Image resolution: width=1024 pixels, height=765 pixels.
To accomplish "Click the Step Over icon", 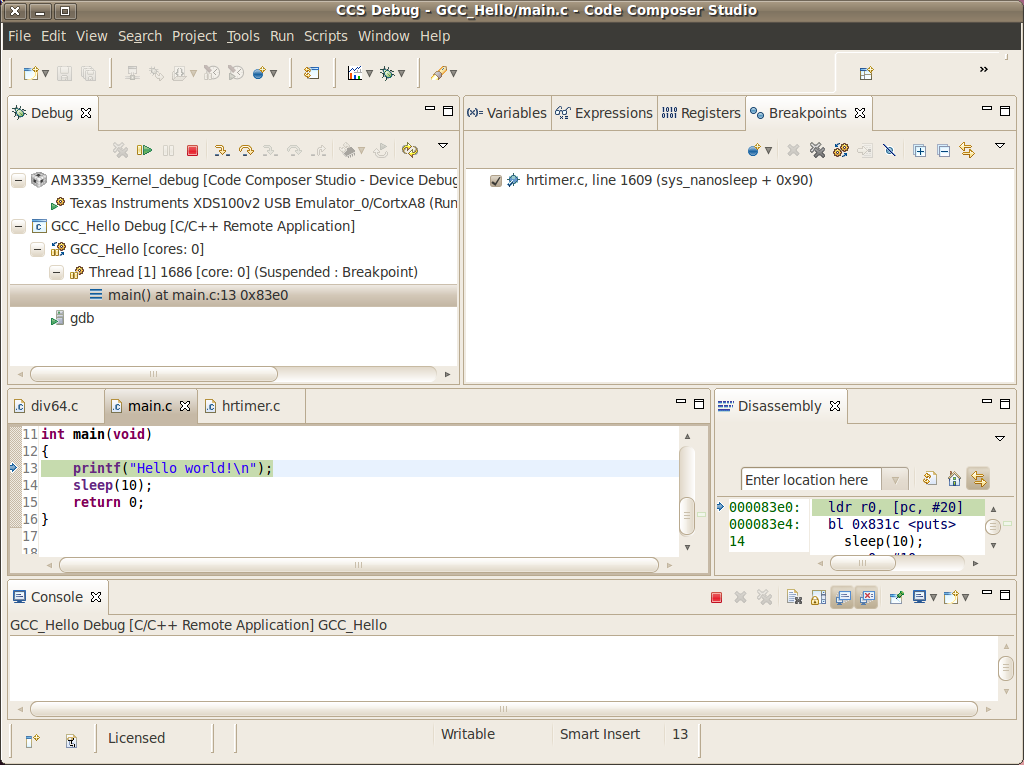I will pyautogui.click(x=246, y=150).
